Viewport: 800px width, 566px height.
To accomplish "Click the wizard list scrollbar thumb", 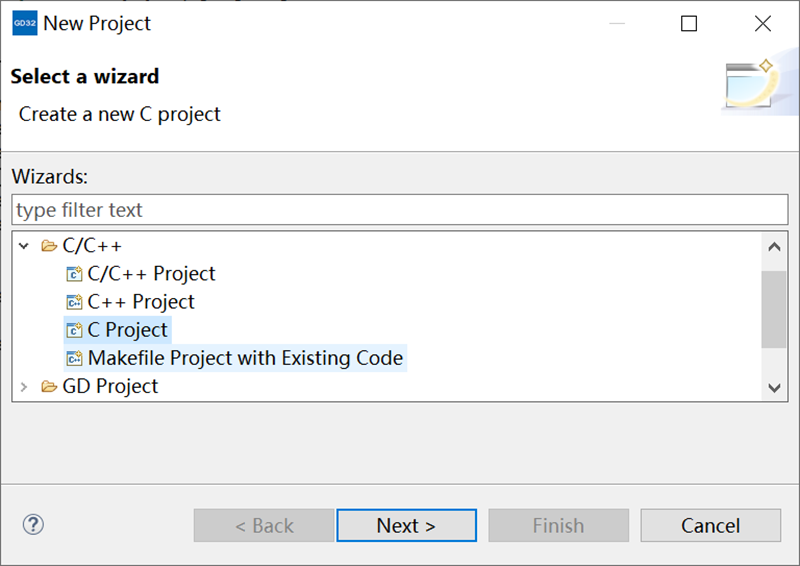I will coord(774,309).
